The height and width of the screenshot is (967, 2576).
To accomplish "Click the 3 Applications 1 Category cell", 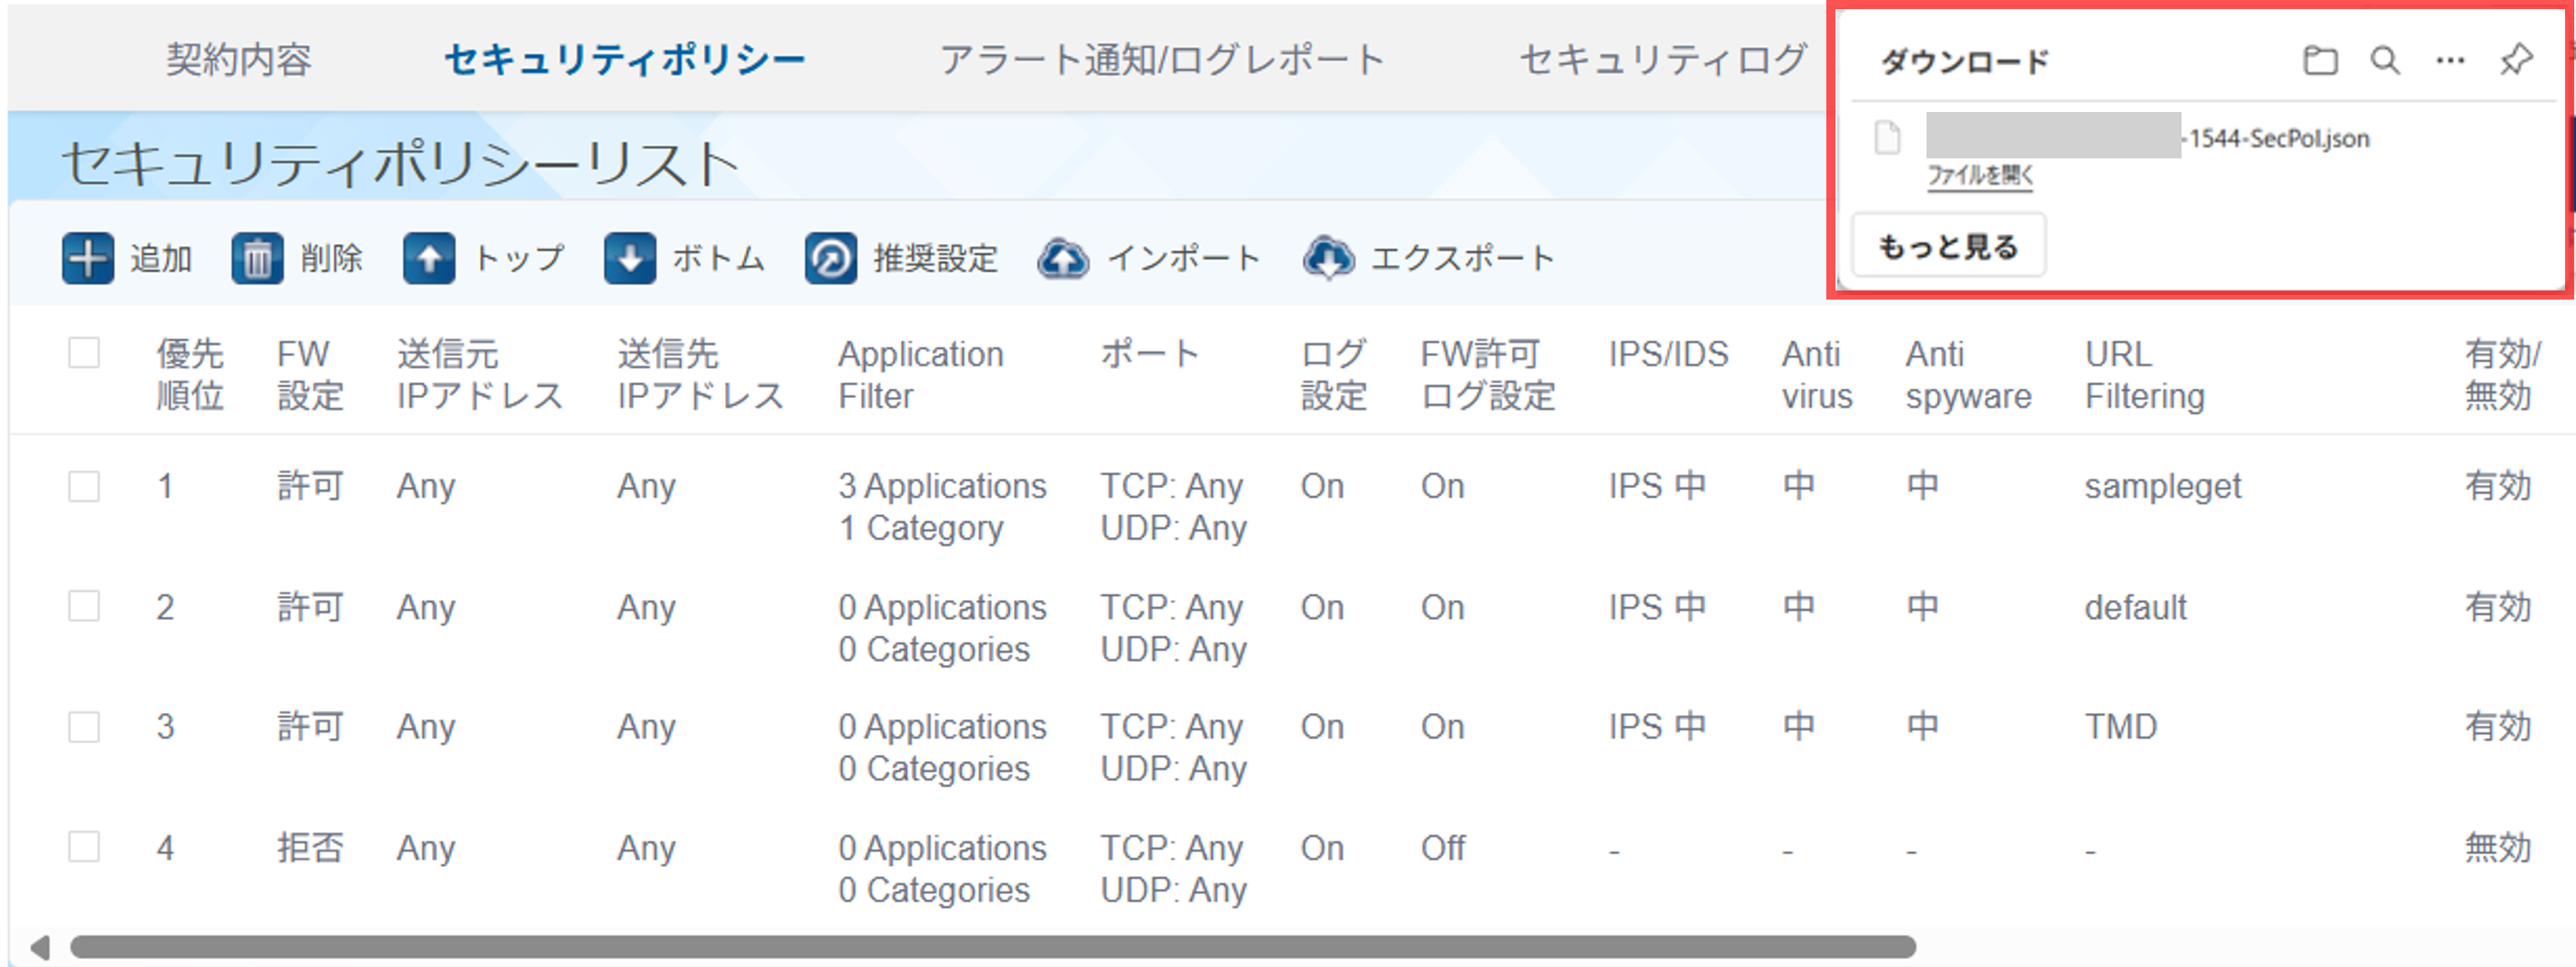I will pos(942,507).
